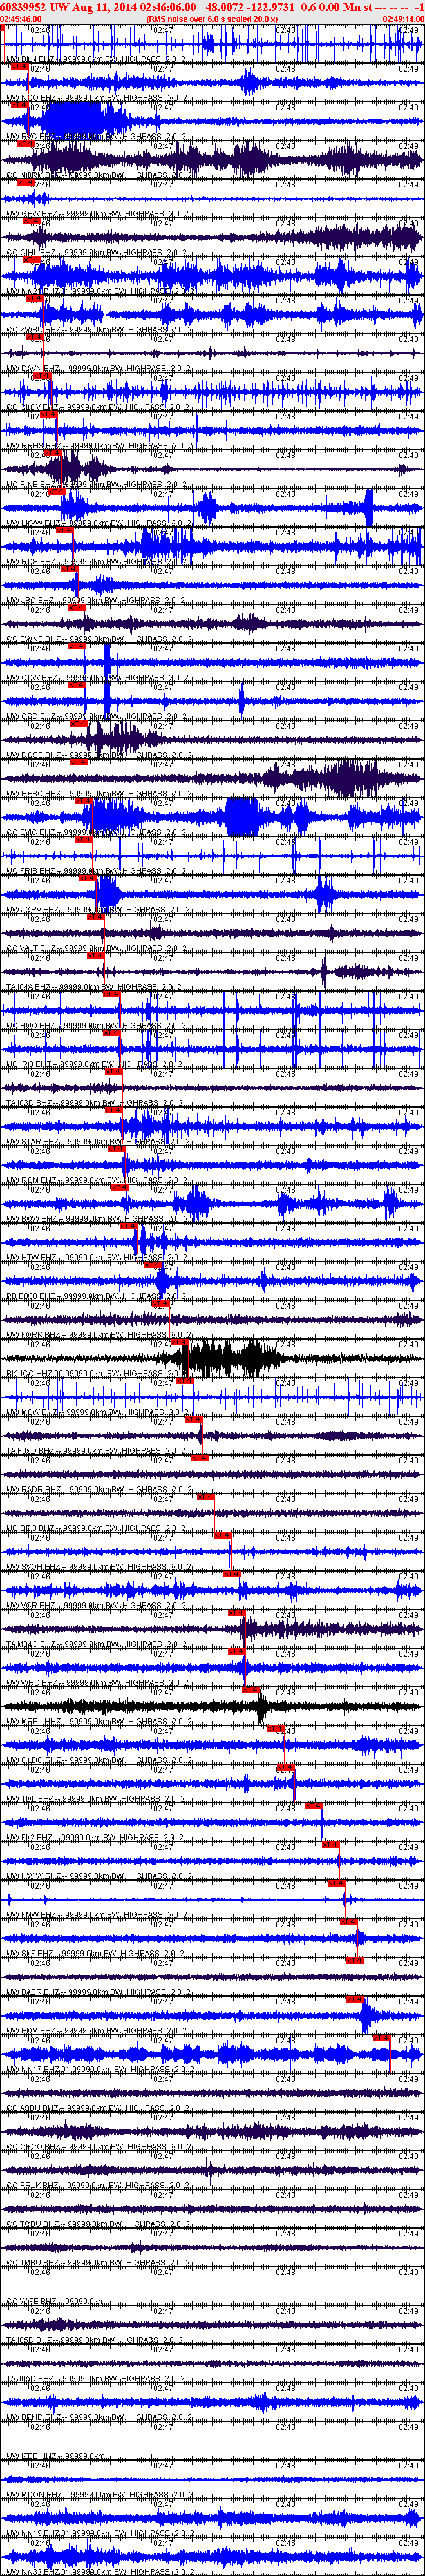Click the start time 02:45:46.00 label
This screenshot has width=425, height=2576.
pyautogui.click(x=21, y=19)
